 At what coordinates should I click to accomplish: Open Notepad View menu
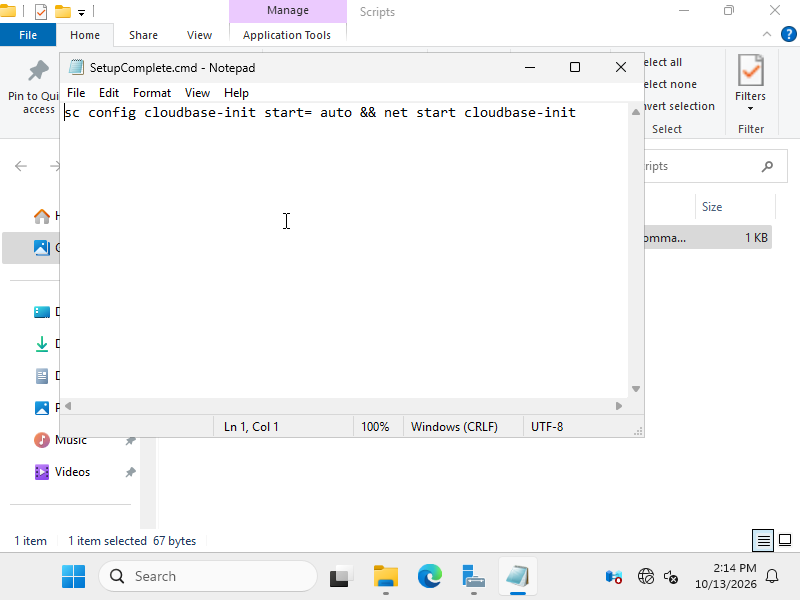tap(197, 93)
